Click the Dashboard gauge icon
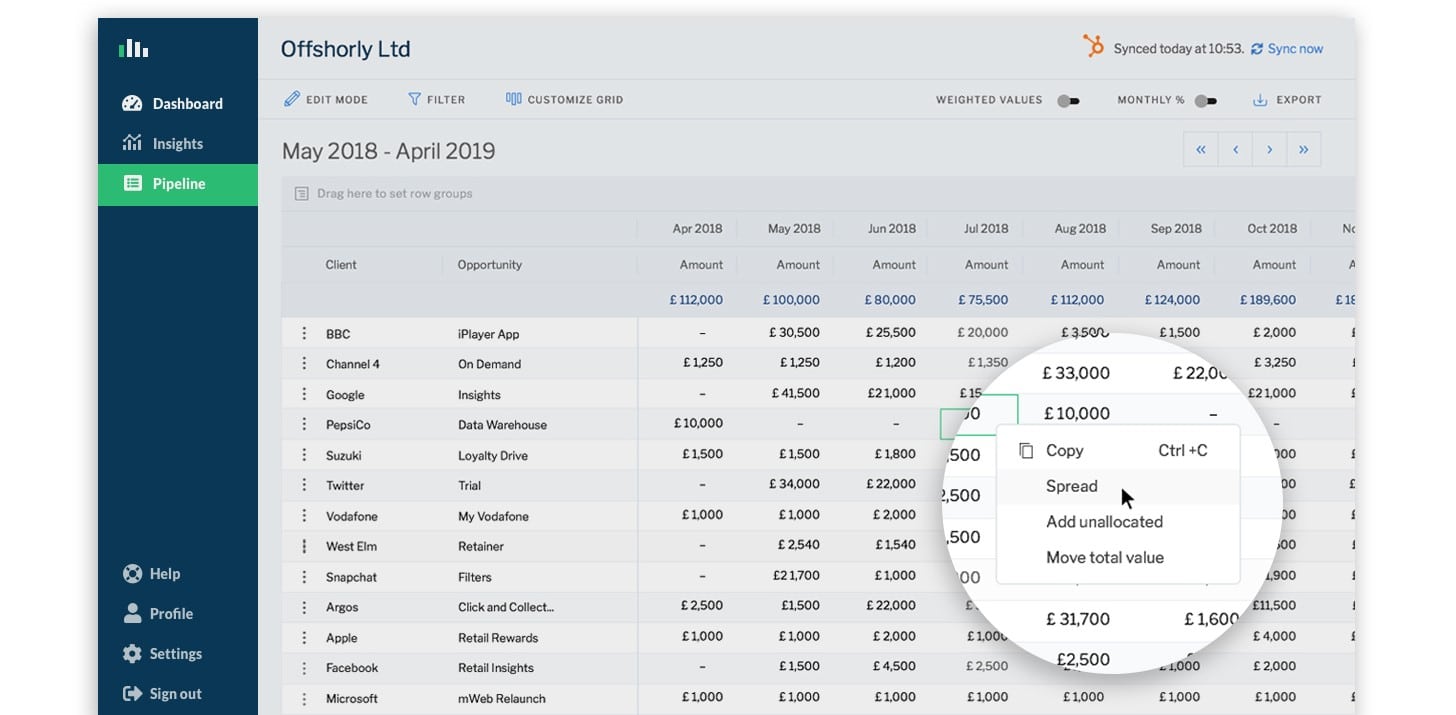 132,103
